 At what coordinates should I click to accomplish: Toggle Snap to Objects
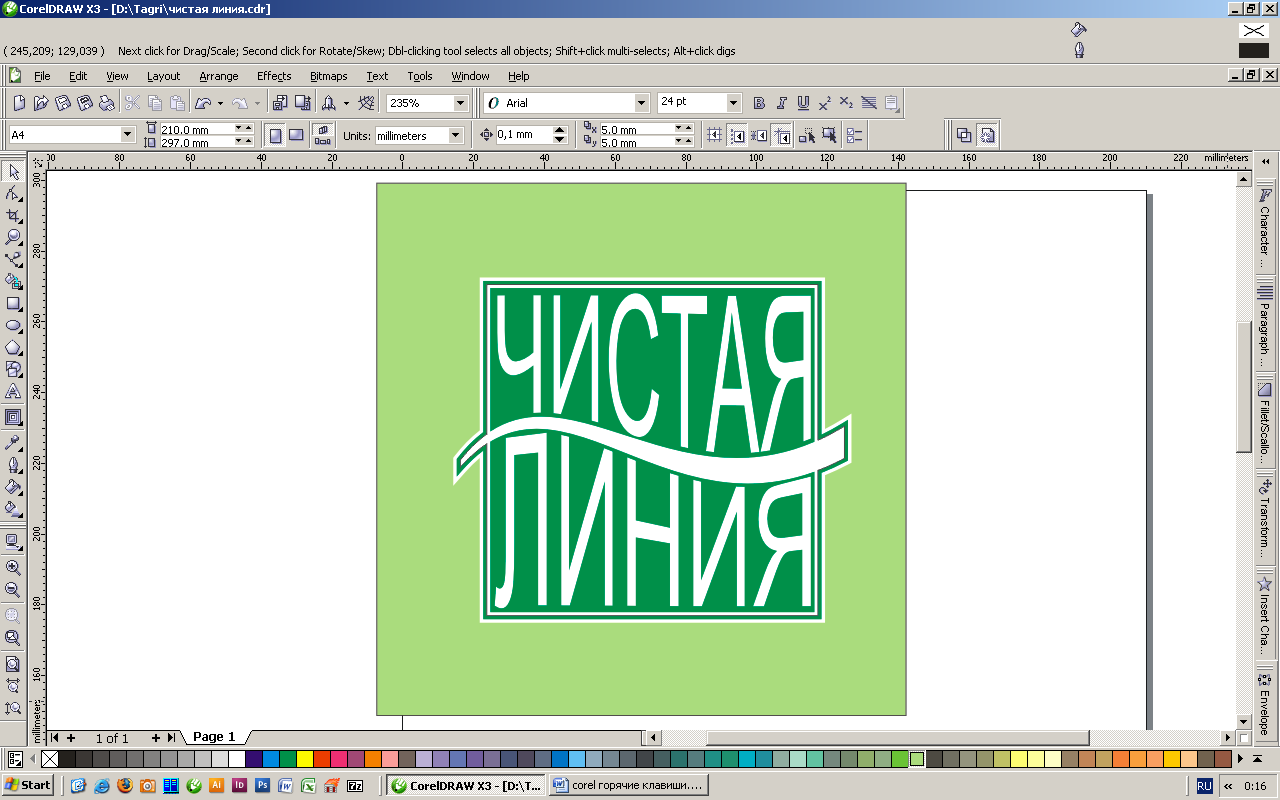coord(759,135)
